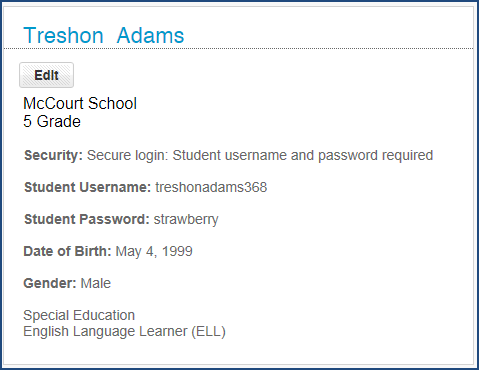Click the Student Password label
Image resolution: width=479 pixels, height=370 pixels.
[x=87, y=219]
